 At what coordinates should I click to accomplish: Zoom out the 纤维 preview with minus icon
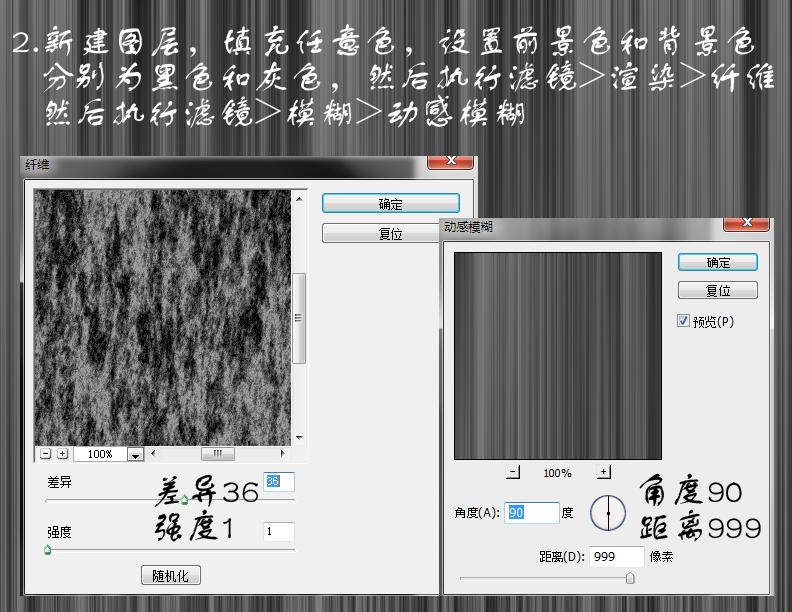coord(46,453)
